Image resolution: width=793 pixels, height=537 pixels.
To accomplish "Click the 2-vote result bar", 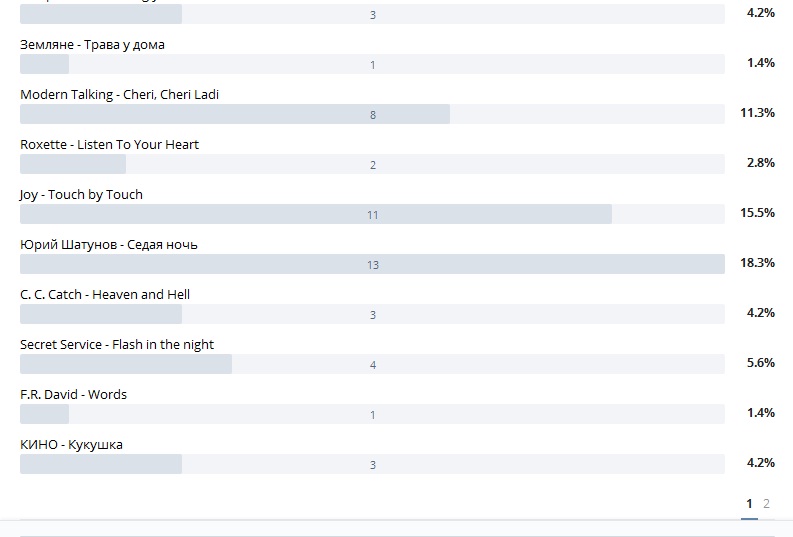I will pos(372,164).
